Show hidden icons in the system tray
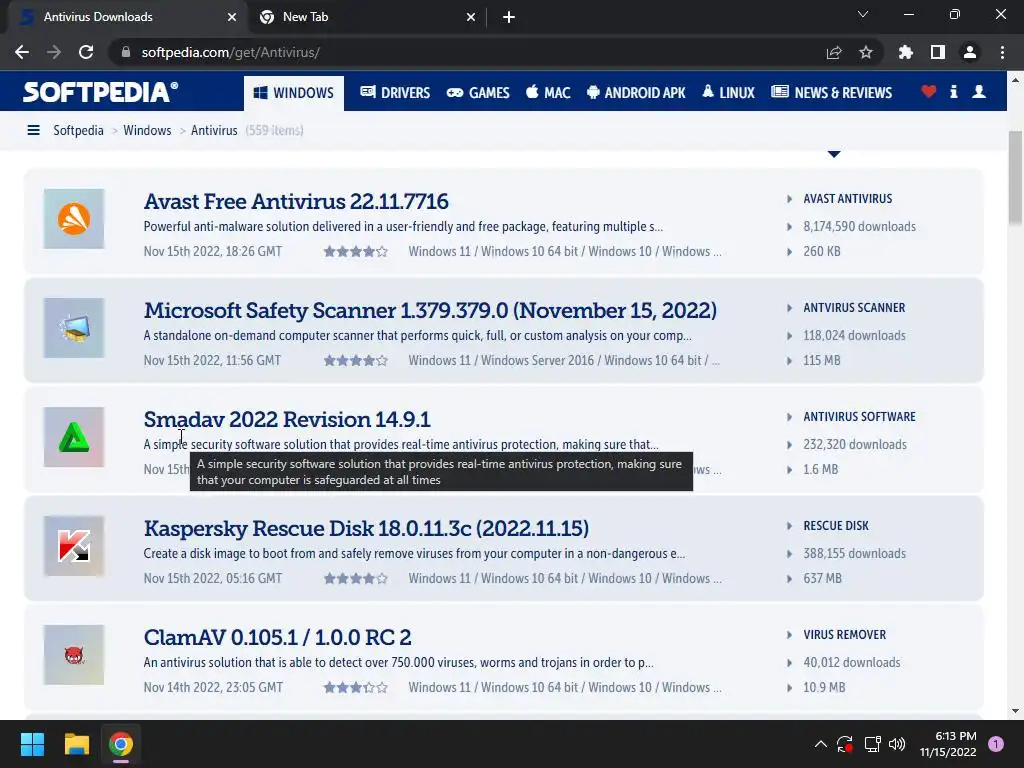The height and width of the screenshot is (768, 1024). pyautogui.click(x=821, y=744)
